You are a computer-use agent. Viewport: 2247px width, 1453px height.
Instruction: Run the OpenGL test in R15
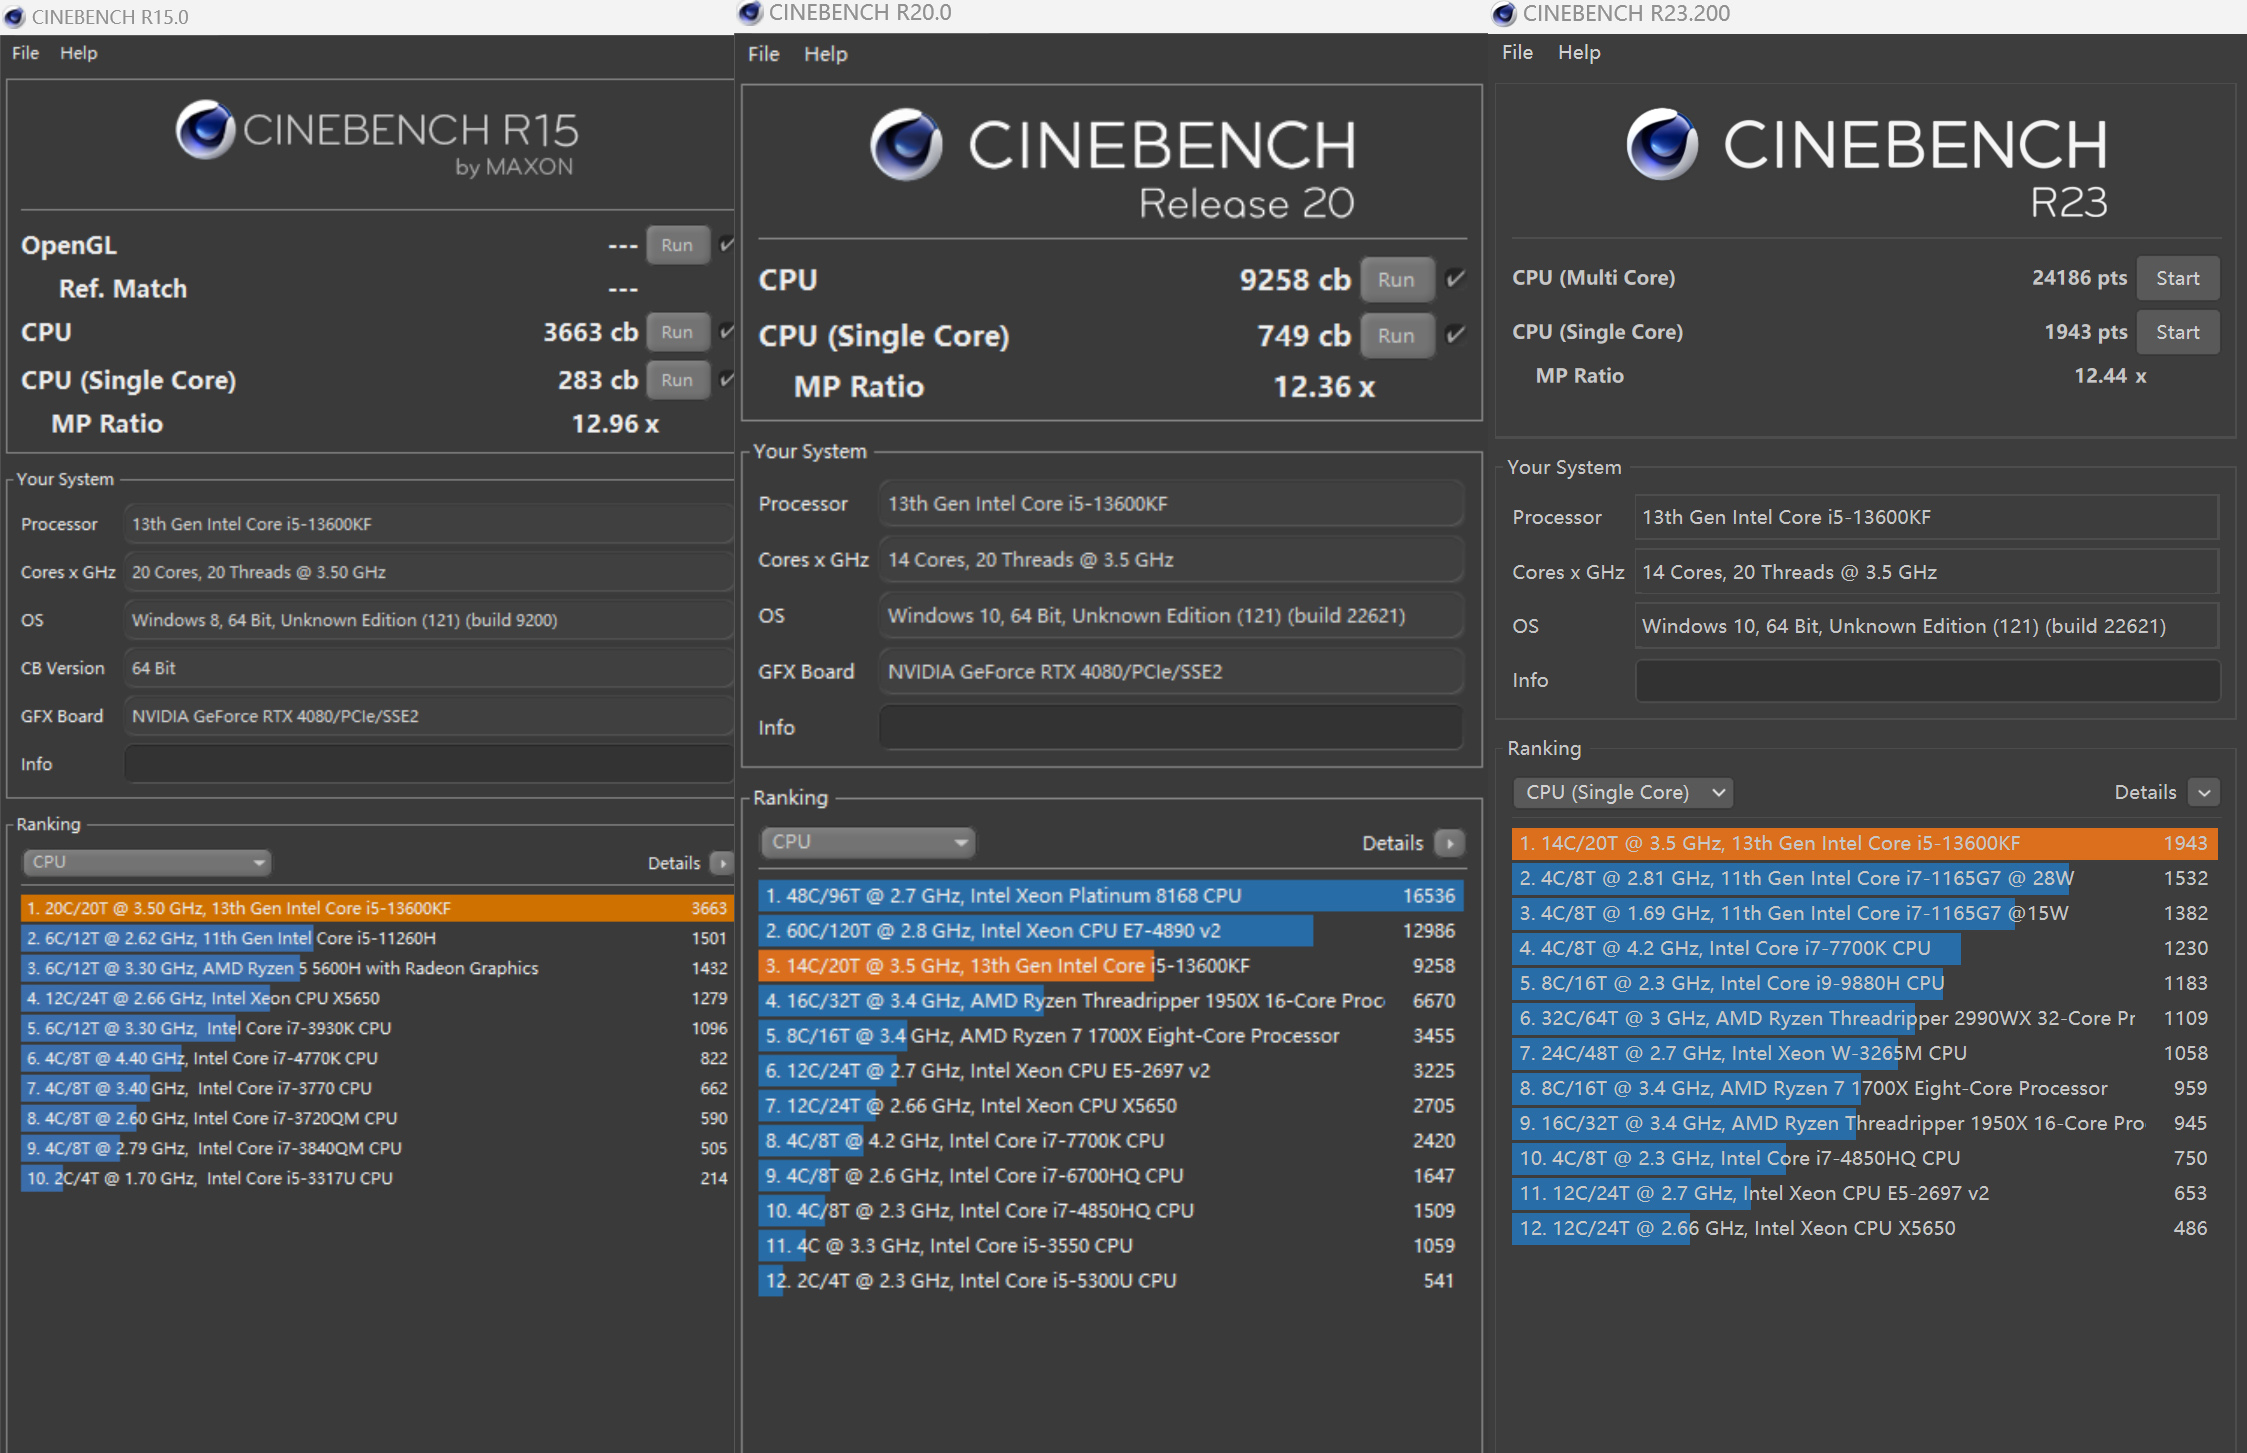pyautogui.click(x=677, y=245)
